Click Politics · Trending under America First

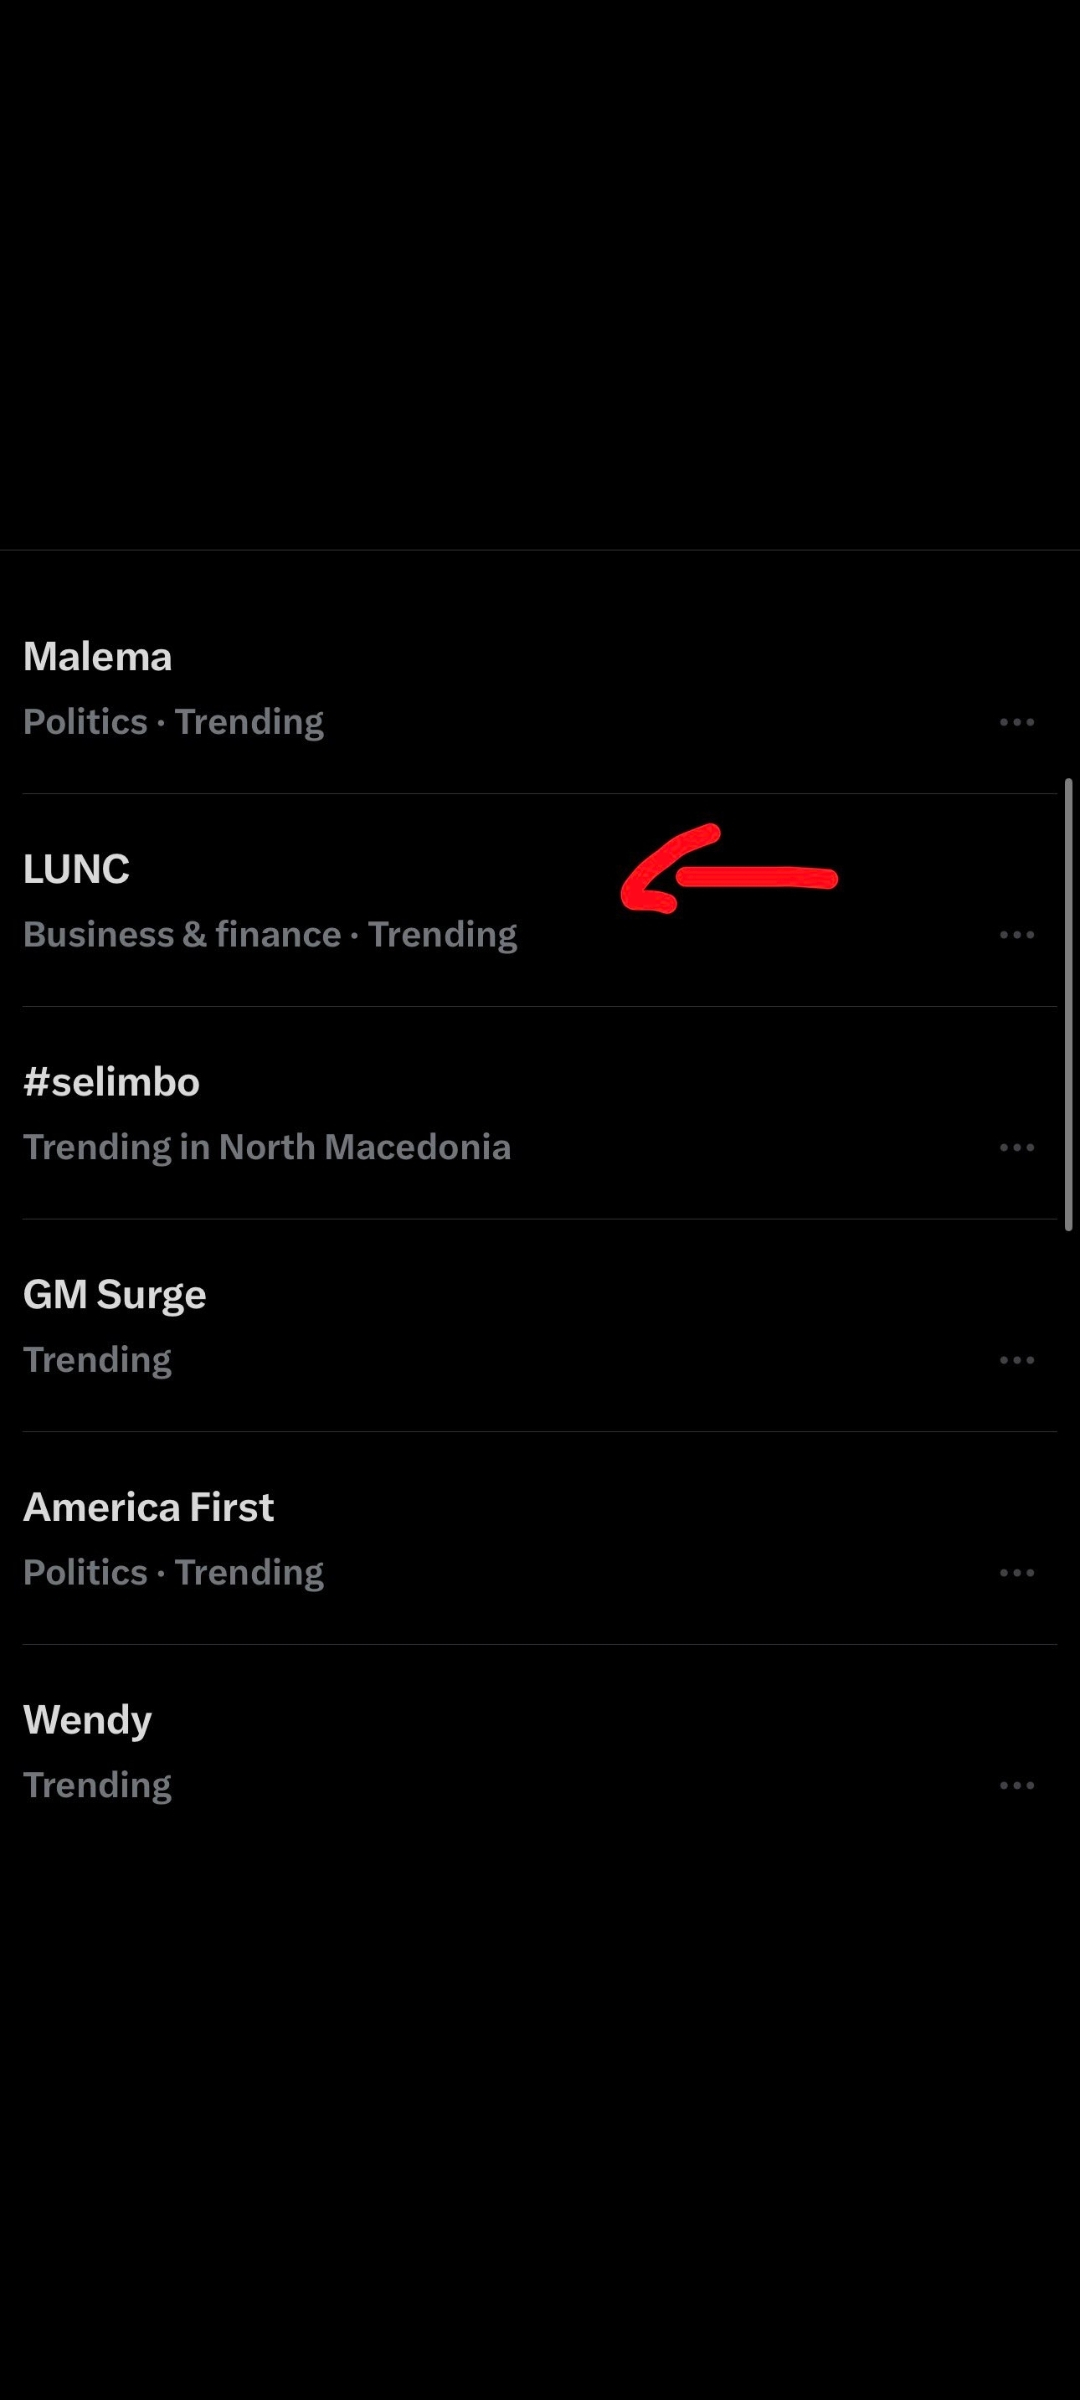[x=173, y=1573]
